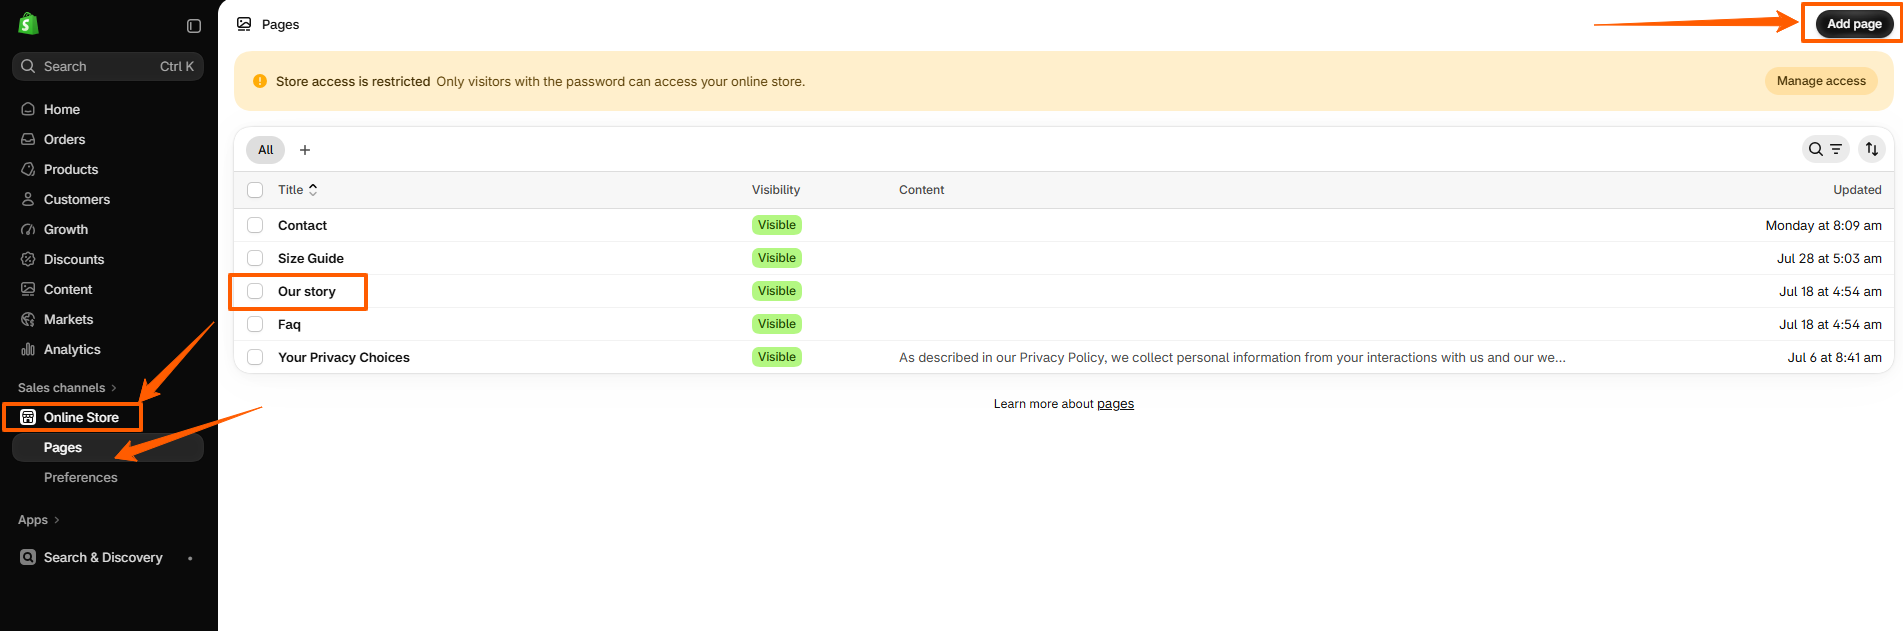The width and height of the screenshot is (1903, 631).
Task: Follow the 'pages' learn more link
Action: [x=1115, y=404]
